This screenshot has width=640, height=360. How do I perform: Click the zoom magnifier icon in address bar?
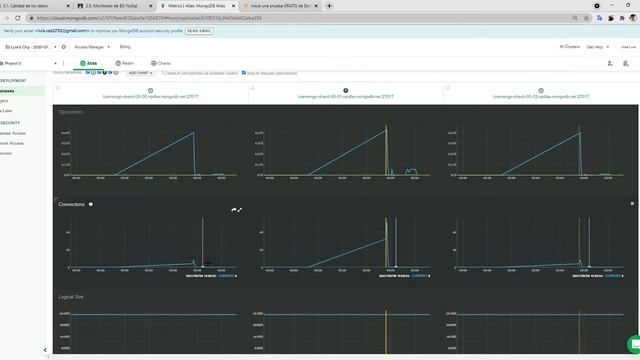pyautogui.click(x=575, y=18)
